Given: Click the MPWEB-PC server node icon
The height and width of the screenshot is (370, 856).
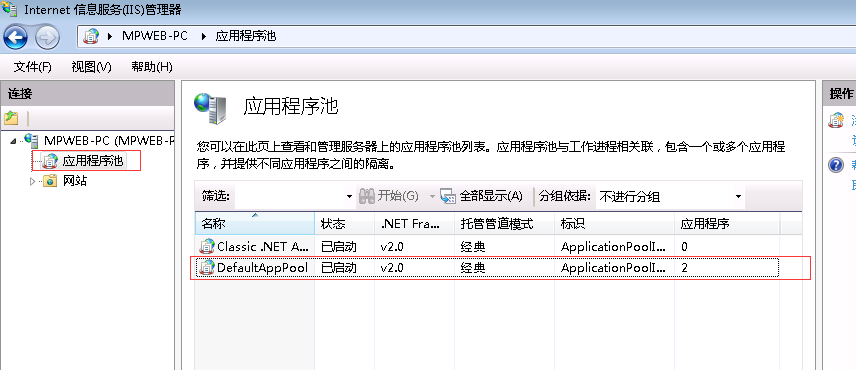Looking at the screenshot, I should coord(31,140).
